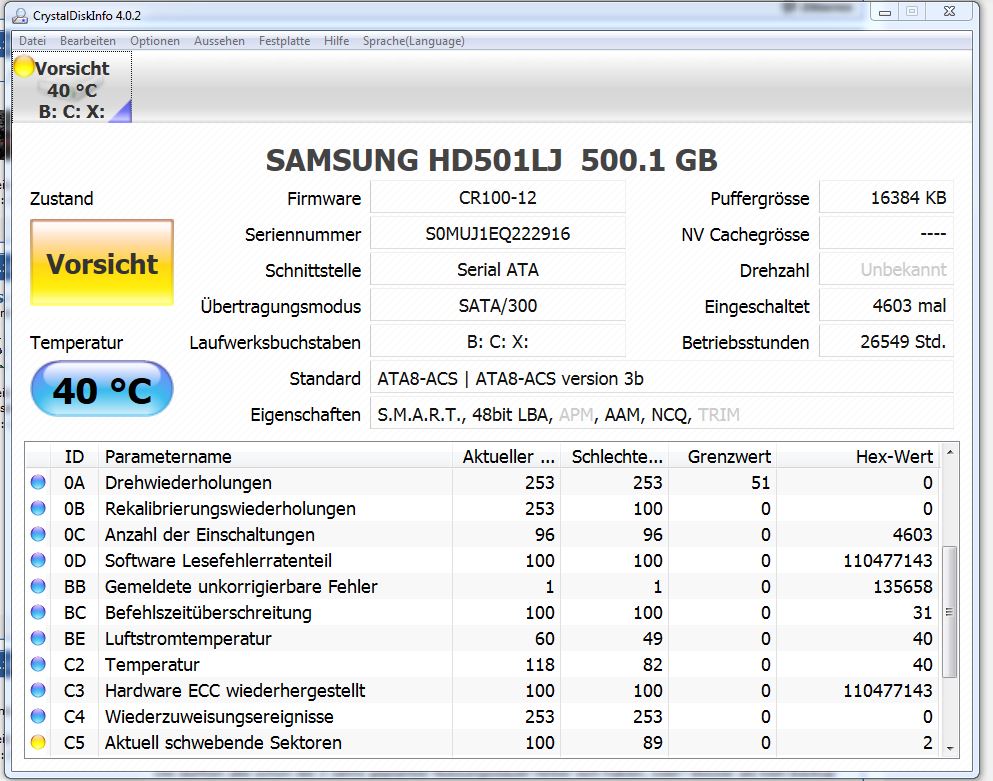Image resolution: width=993 pixels, height=781 pixels.
Task: Click the yellow status ball in disk tab
Action: (24, 67)
